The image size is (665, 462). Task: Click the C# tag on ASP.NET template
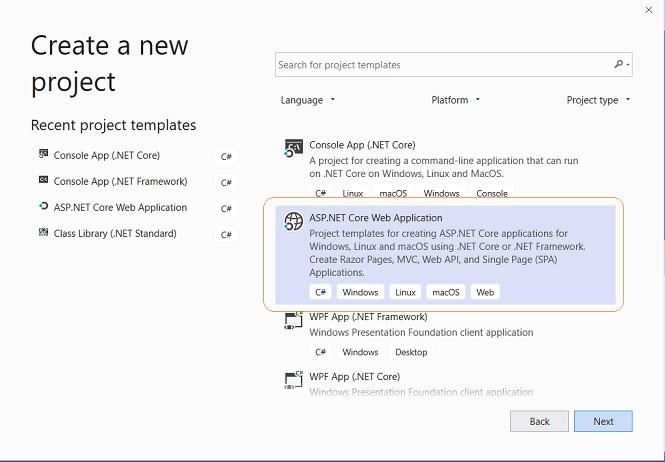(x=320, y=292)
